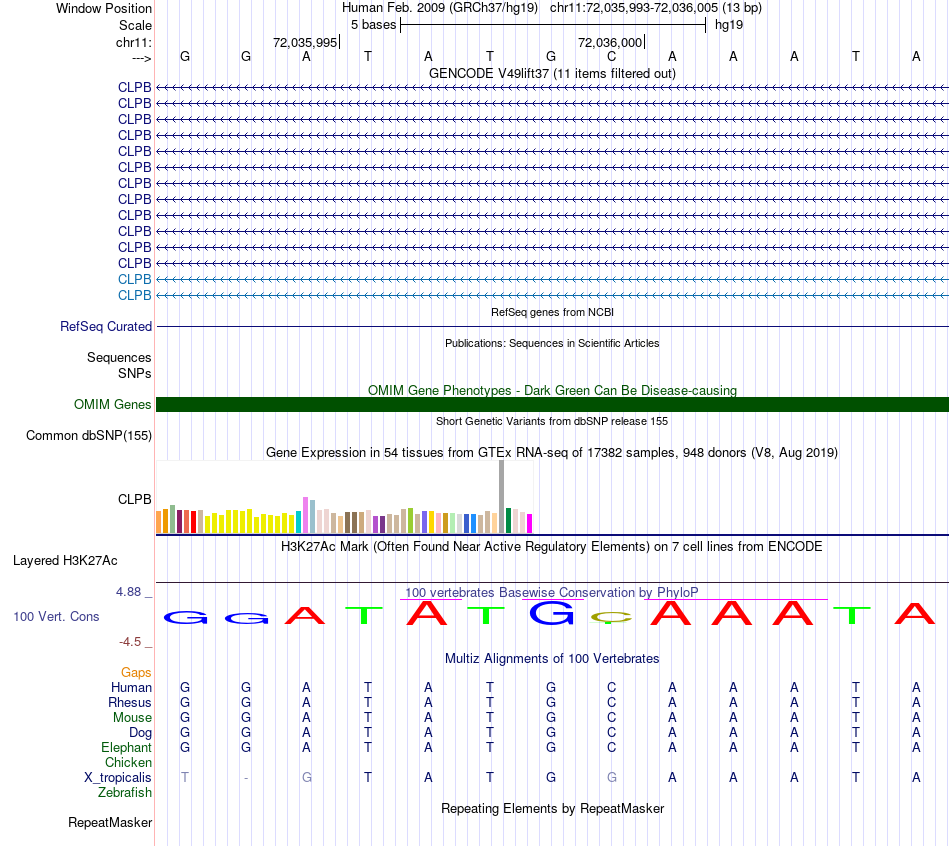This screenshot has height=846, width=950.
Task: Select the Rhesus alignment row label
Action: click(x=130, y=702)
